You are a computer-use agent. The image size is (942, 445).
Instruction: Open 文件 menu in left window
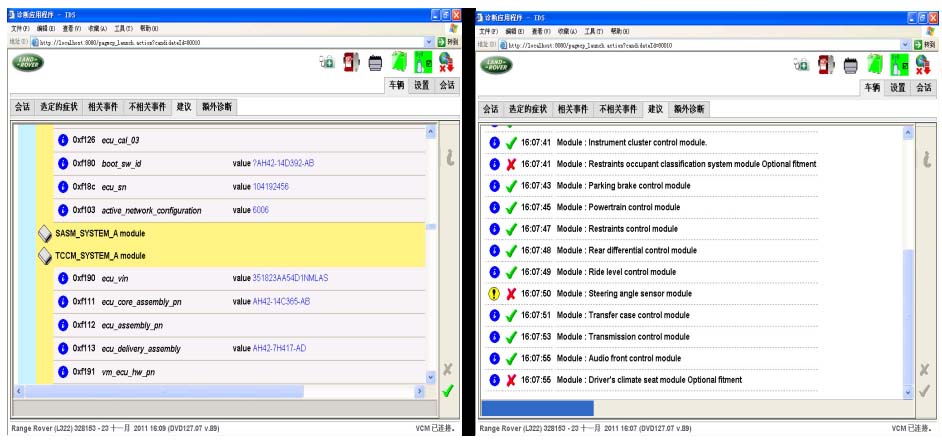click(20, 28)
